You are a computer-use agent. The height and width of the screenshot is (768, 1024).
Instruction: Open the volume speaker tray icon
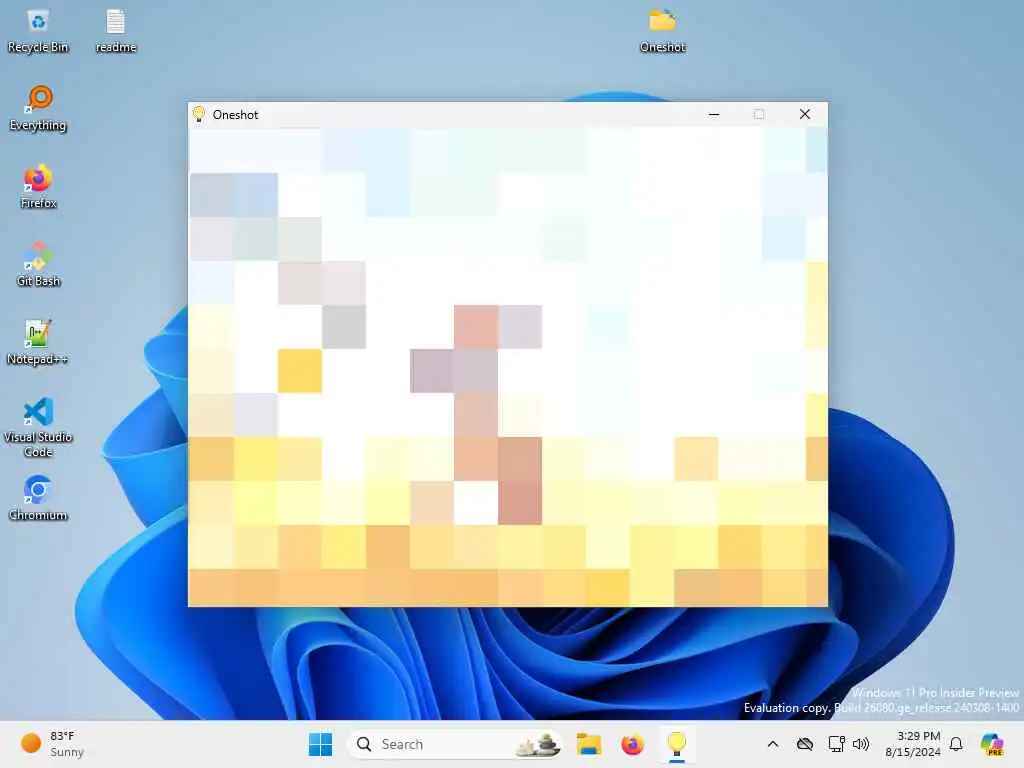pos(861,744)
